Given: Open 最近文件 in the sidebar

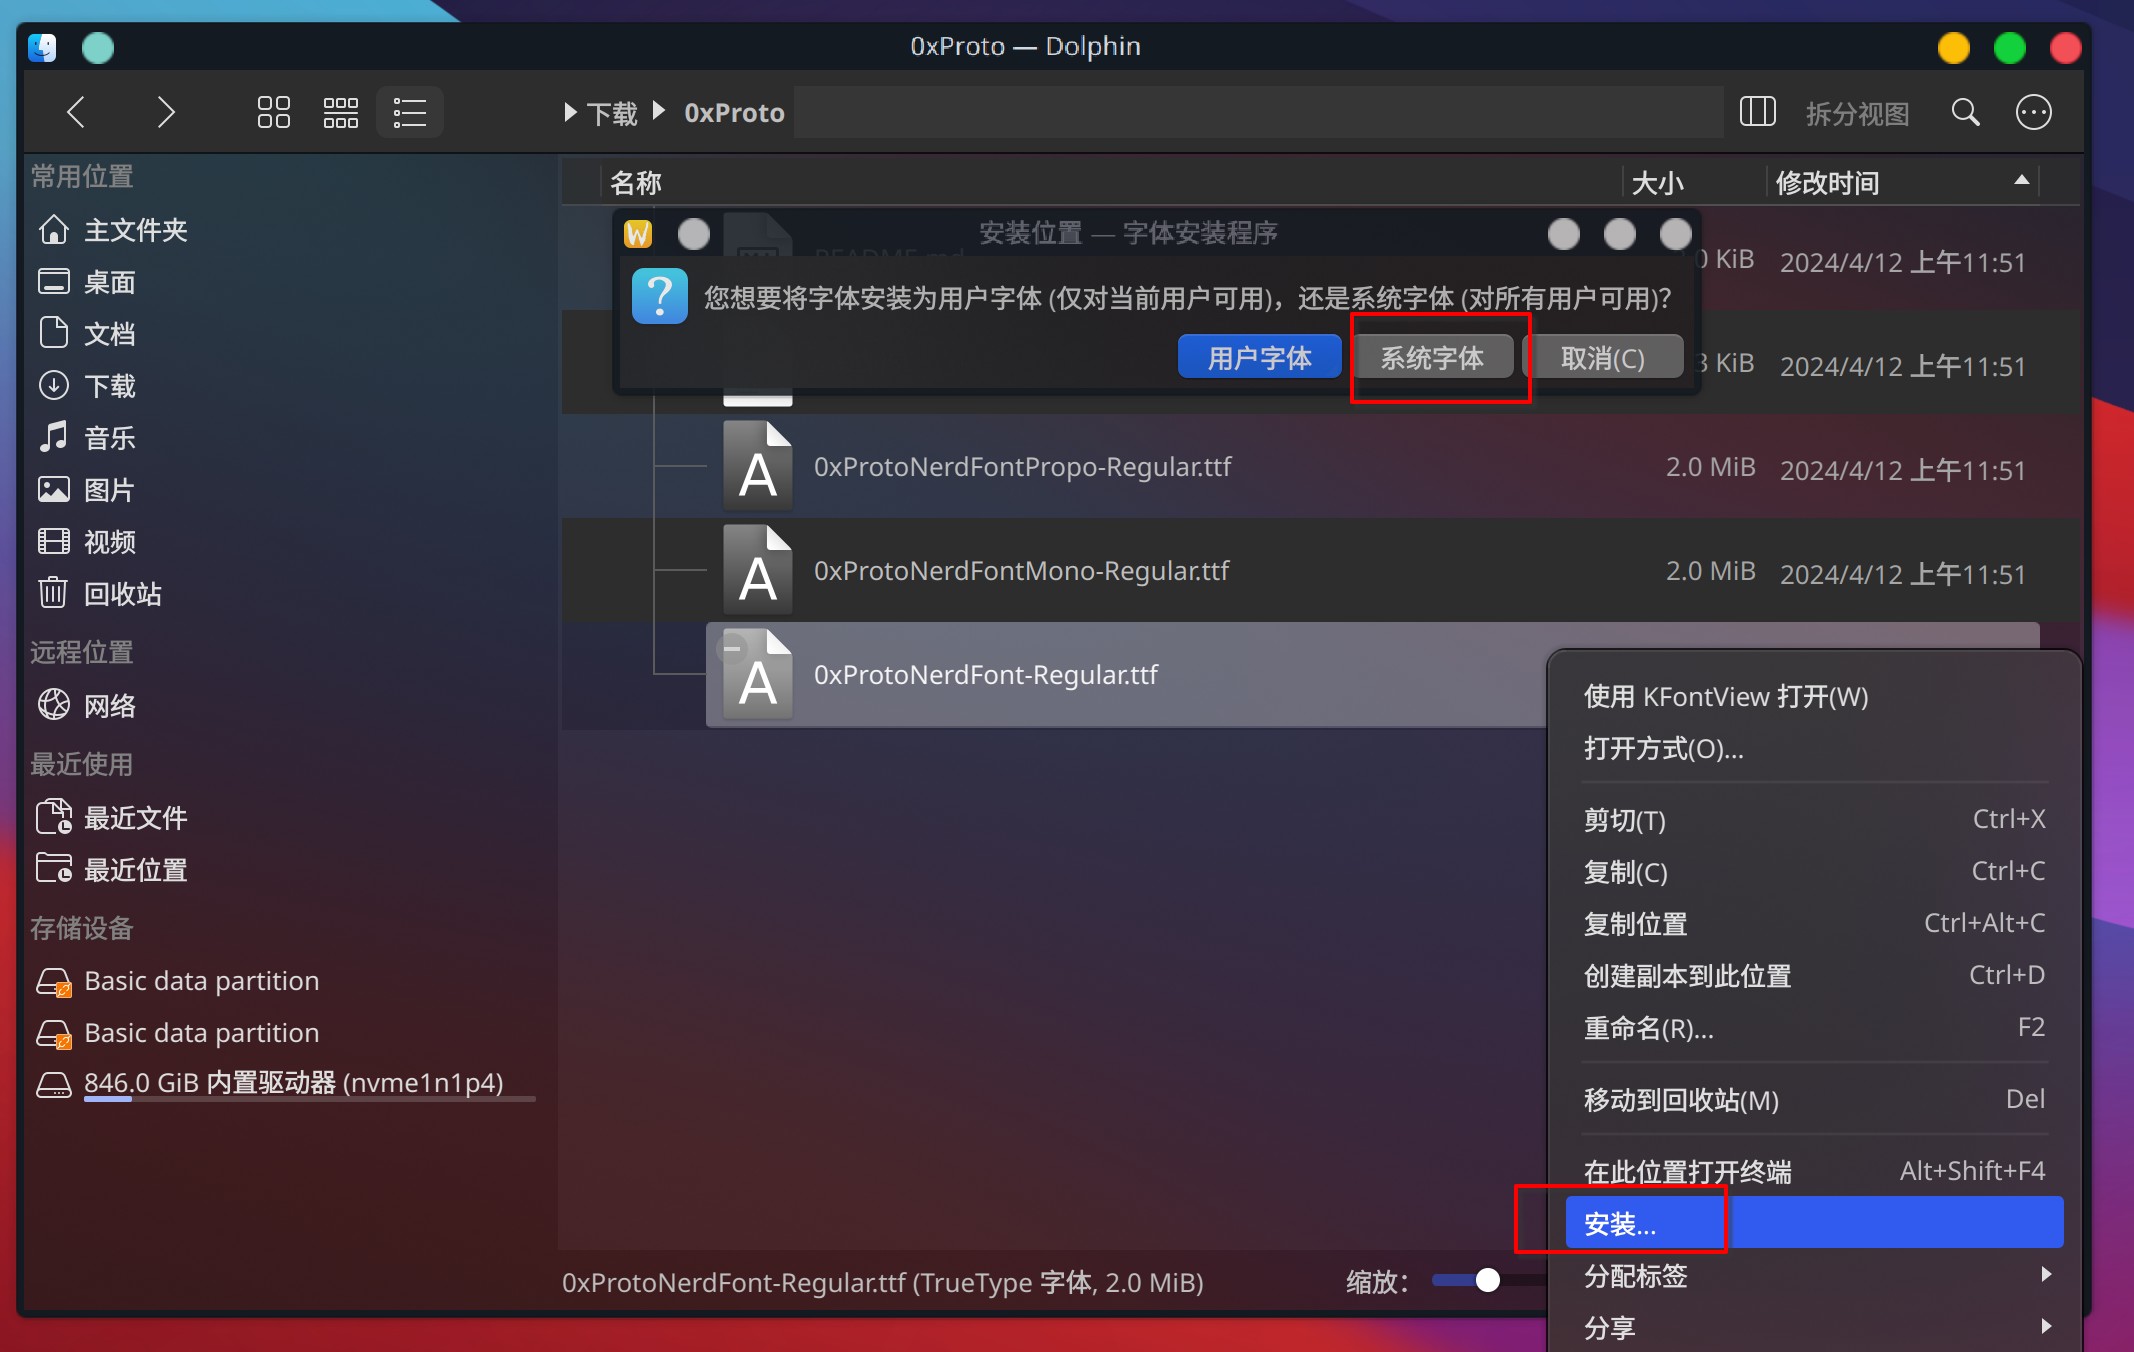Looking at the screenshot, I should tap(135, 818).
